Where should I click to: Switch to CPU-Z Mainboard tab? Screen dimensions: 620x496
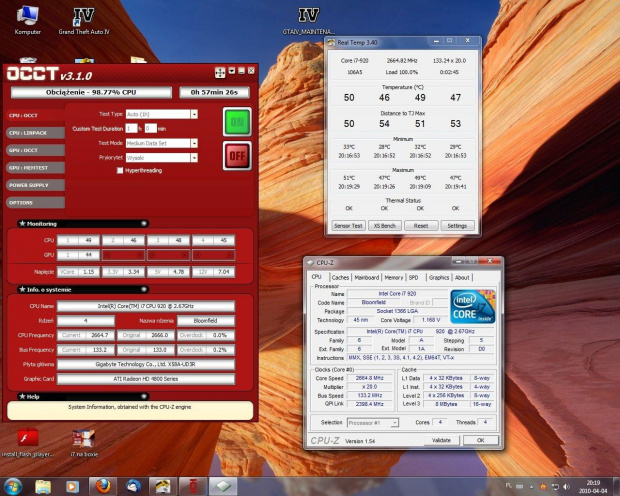pos(367,278)
